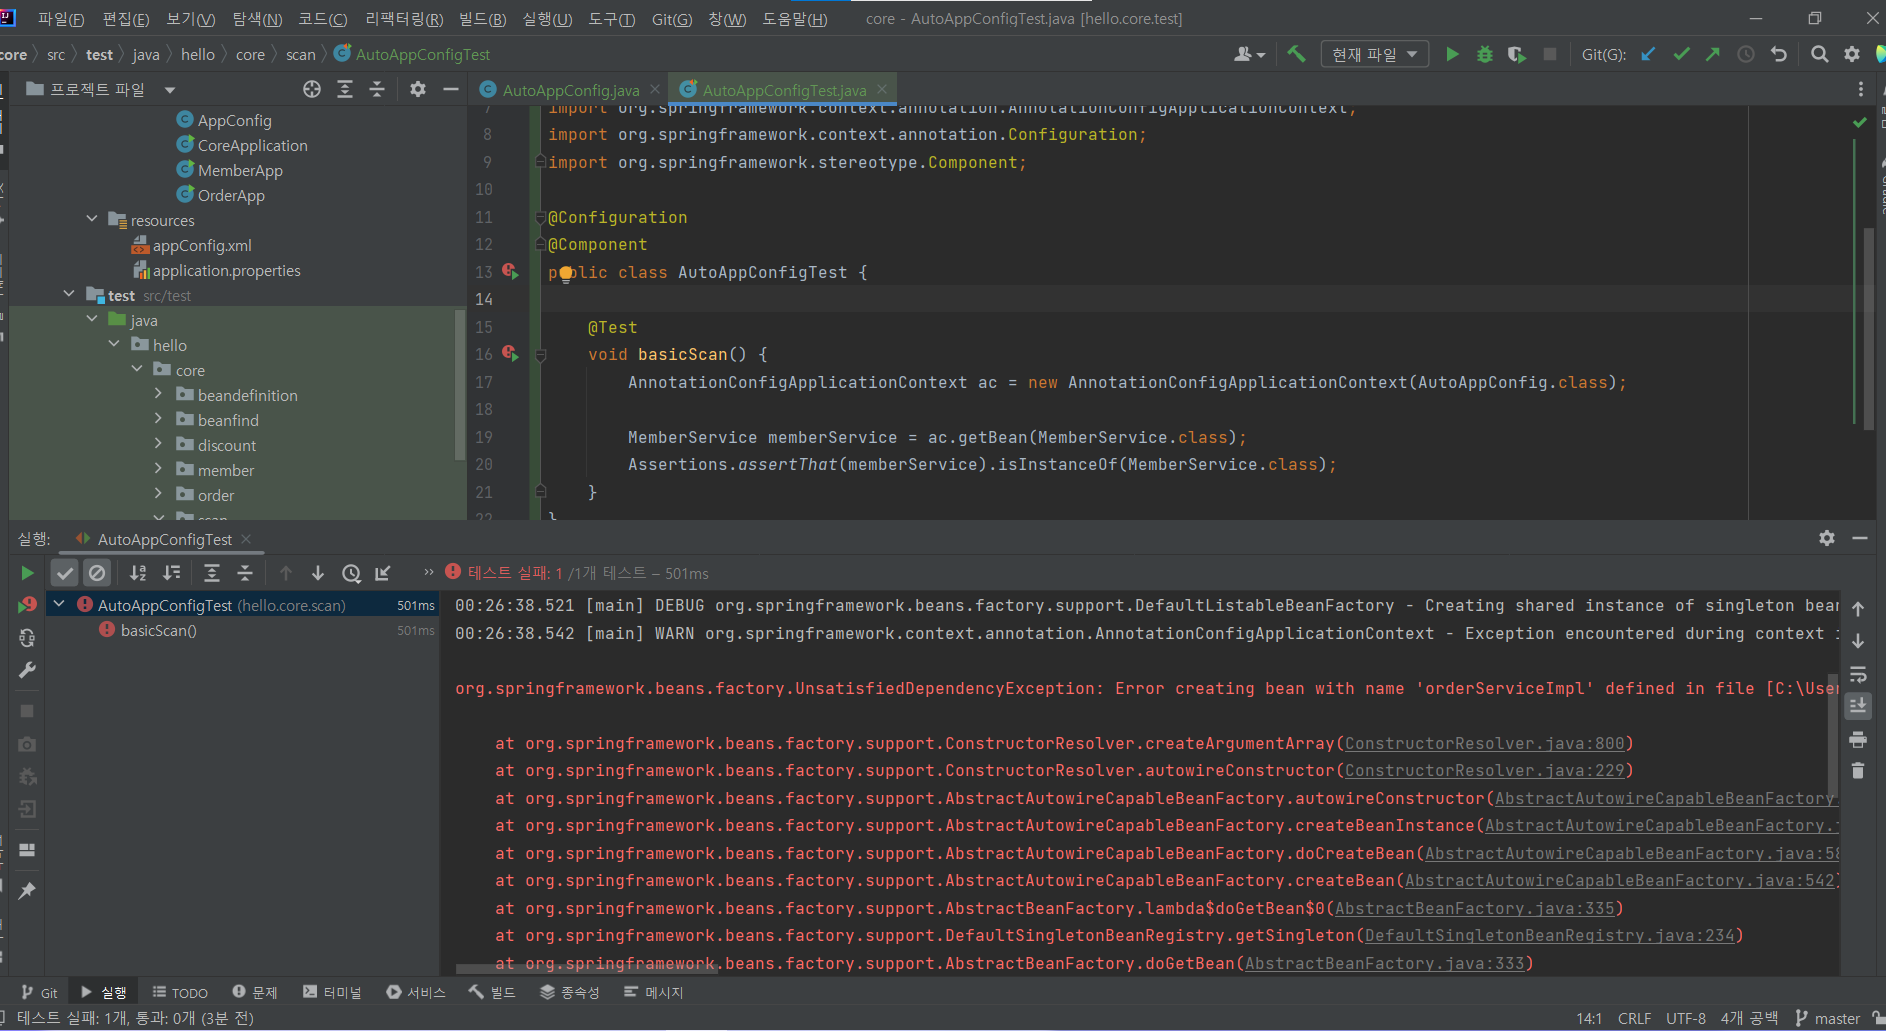This screenshot has width=1886, height=1031.
Task: Click the rerun failed tests icon
Action: (x=27, y=605)
